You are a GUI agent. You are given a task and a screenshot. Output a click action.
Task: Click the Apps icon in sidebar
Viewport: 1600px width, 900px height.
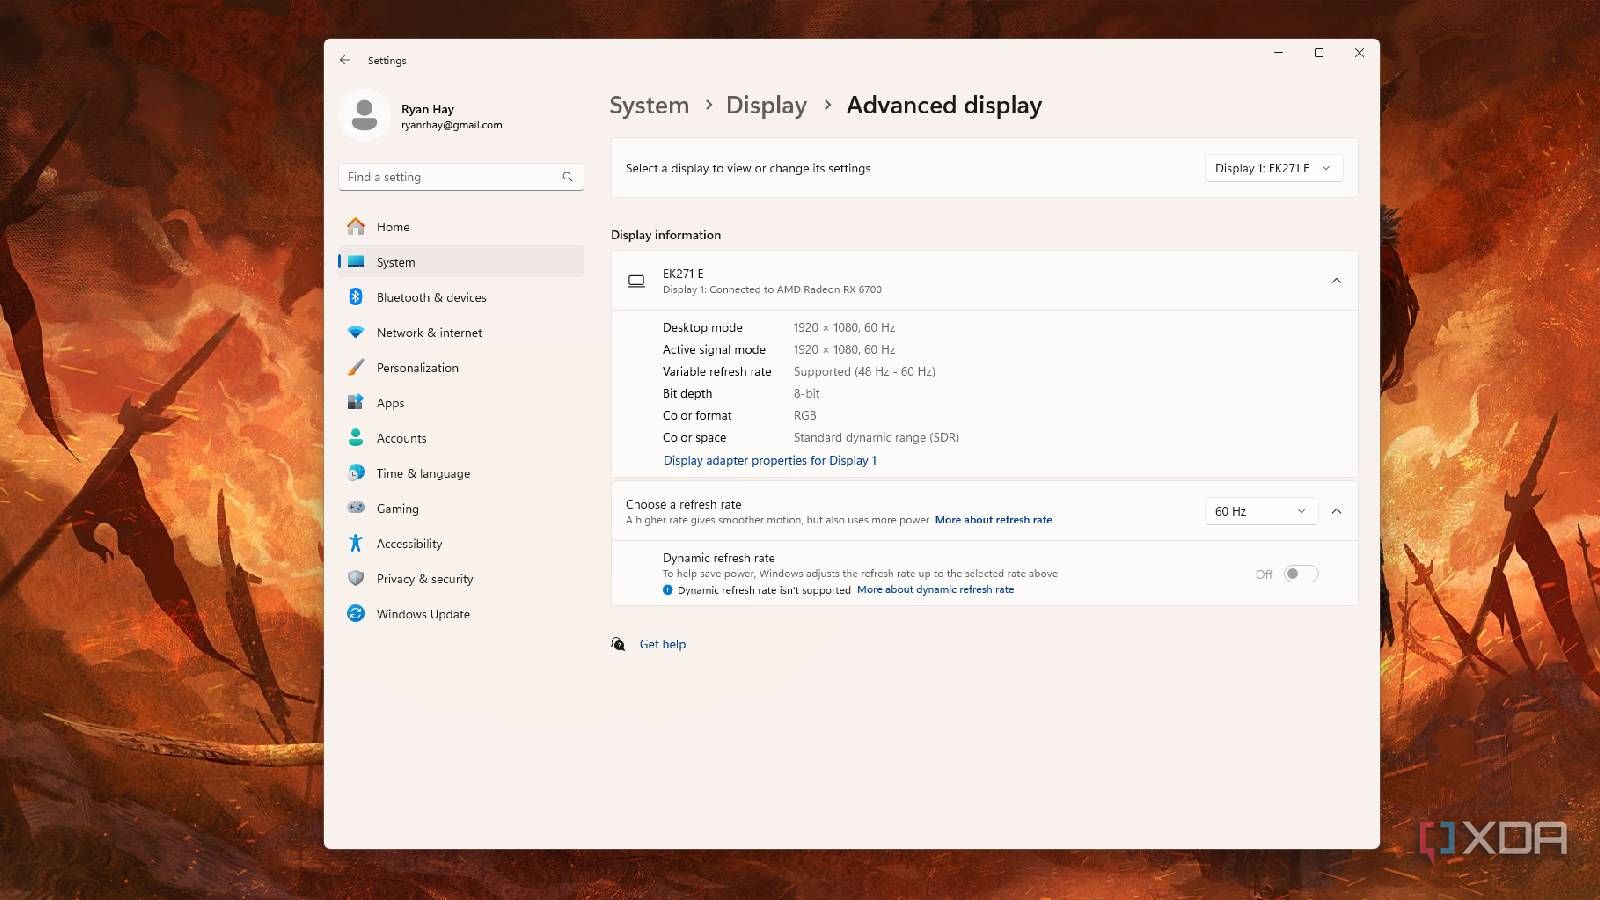click(356, 402)
